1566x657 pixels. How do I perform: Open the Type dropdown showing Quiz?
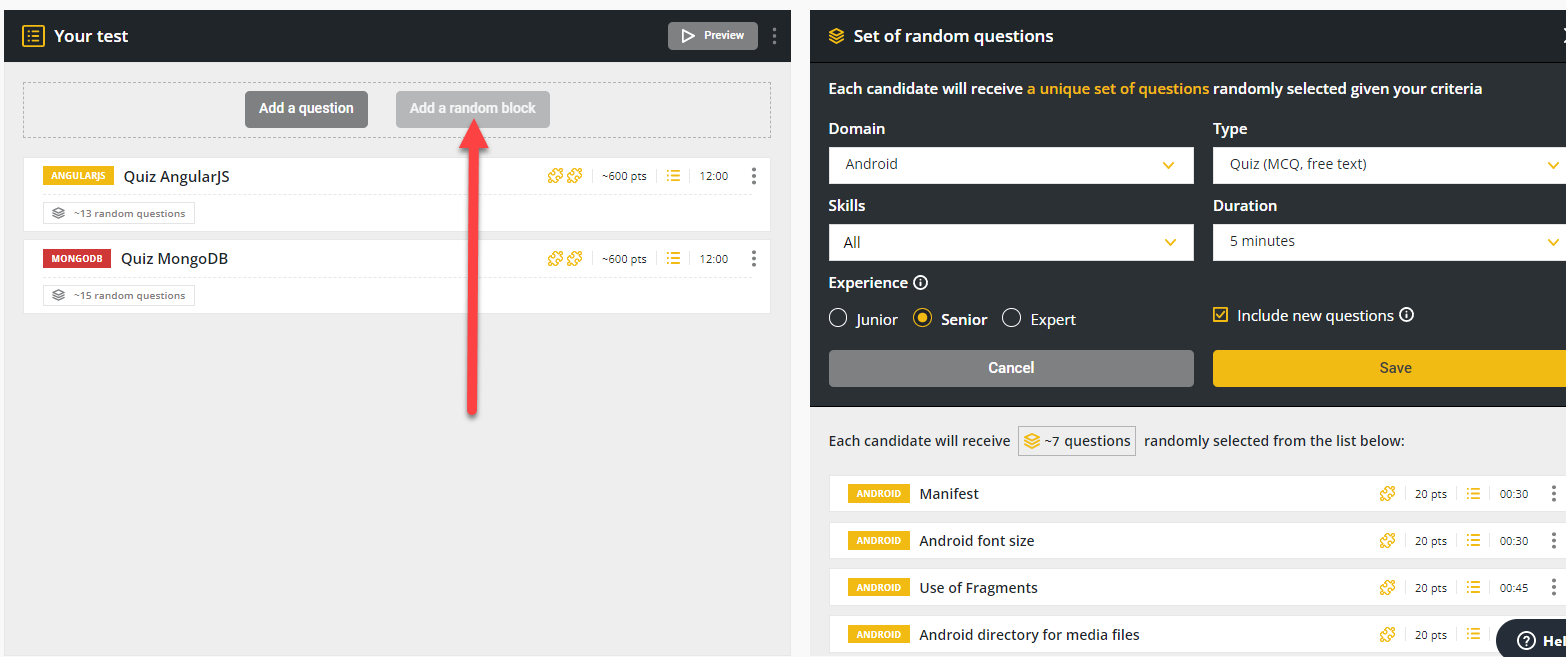1390,165
